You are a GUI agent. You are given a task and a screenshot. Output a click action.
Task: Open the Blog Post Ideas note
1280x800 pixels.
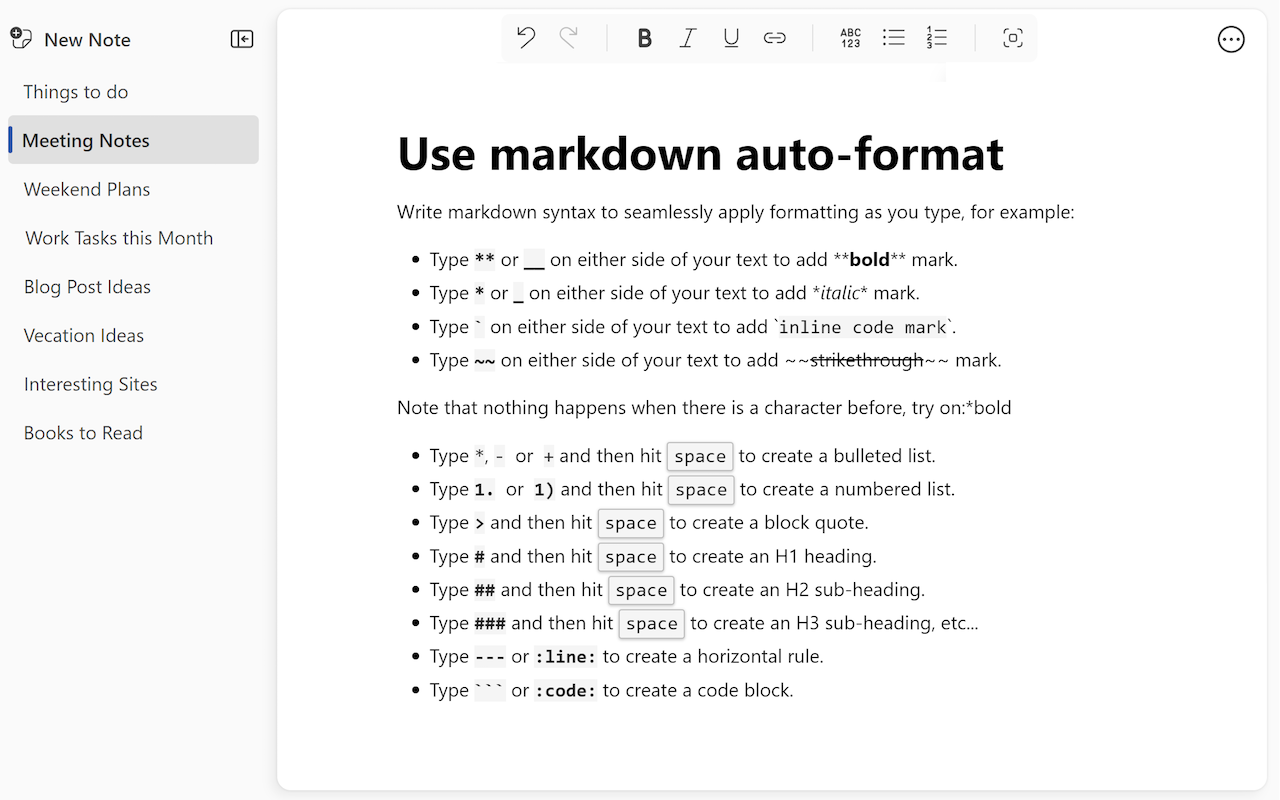click(x=87, y=286)
